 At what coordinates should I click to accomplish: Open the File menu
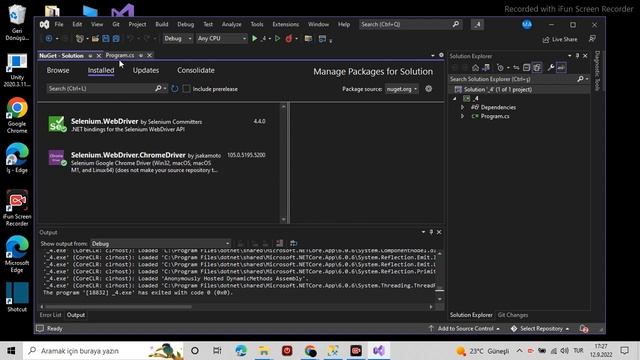tap(59, 24)
